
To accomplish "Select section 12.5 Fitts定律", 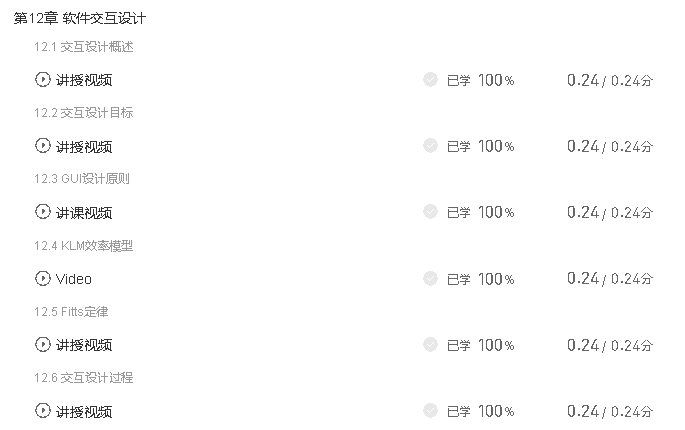I will (x=71, y=312).
